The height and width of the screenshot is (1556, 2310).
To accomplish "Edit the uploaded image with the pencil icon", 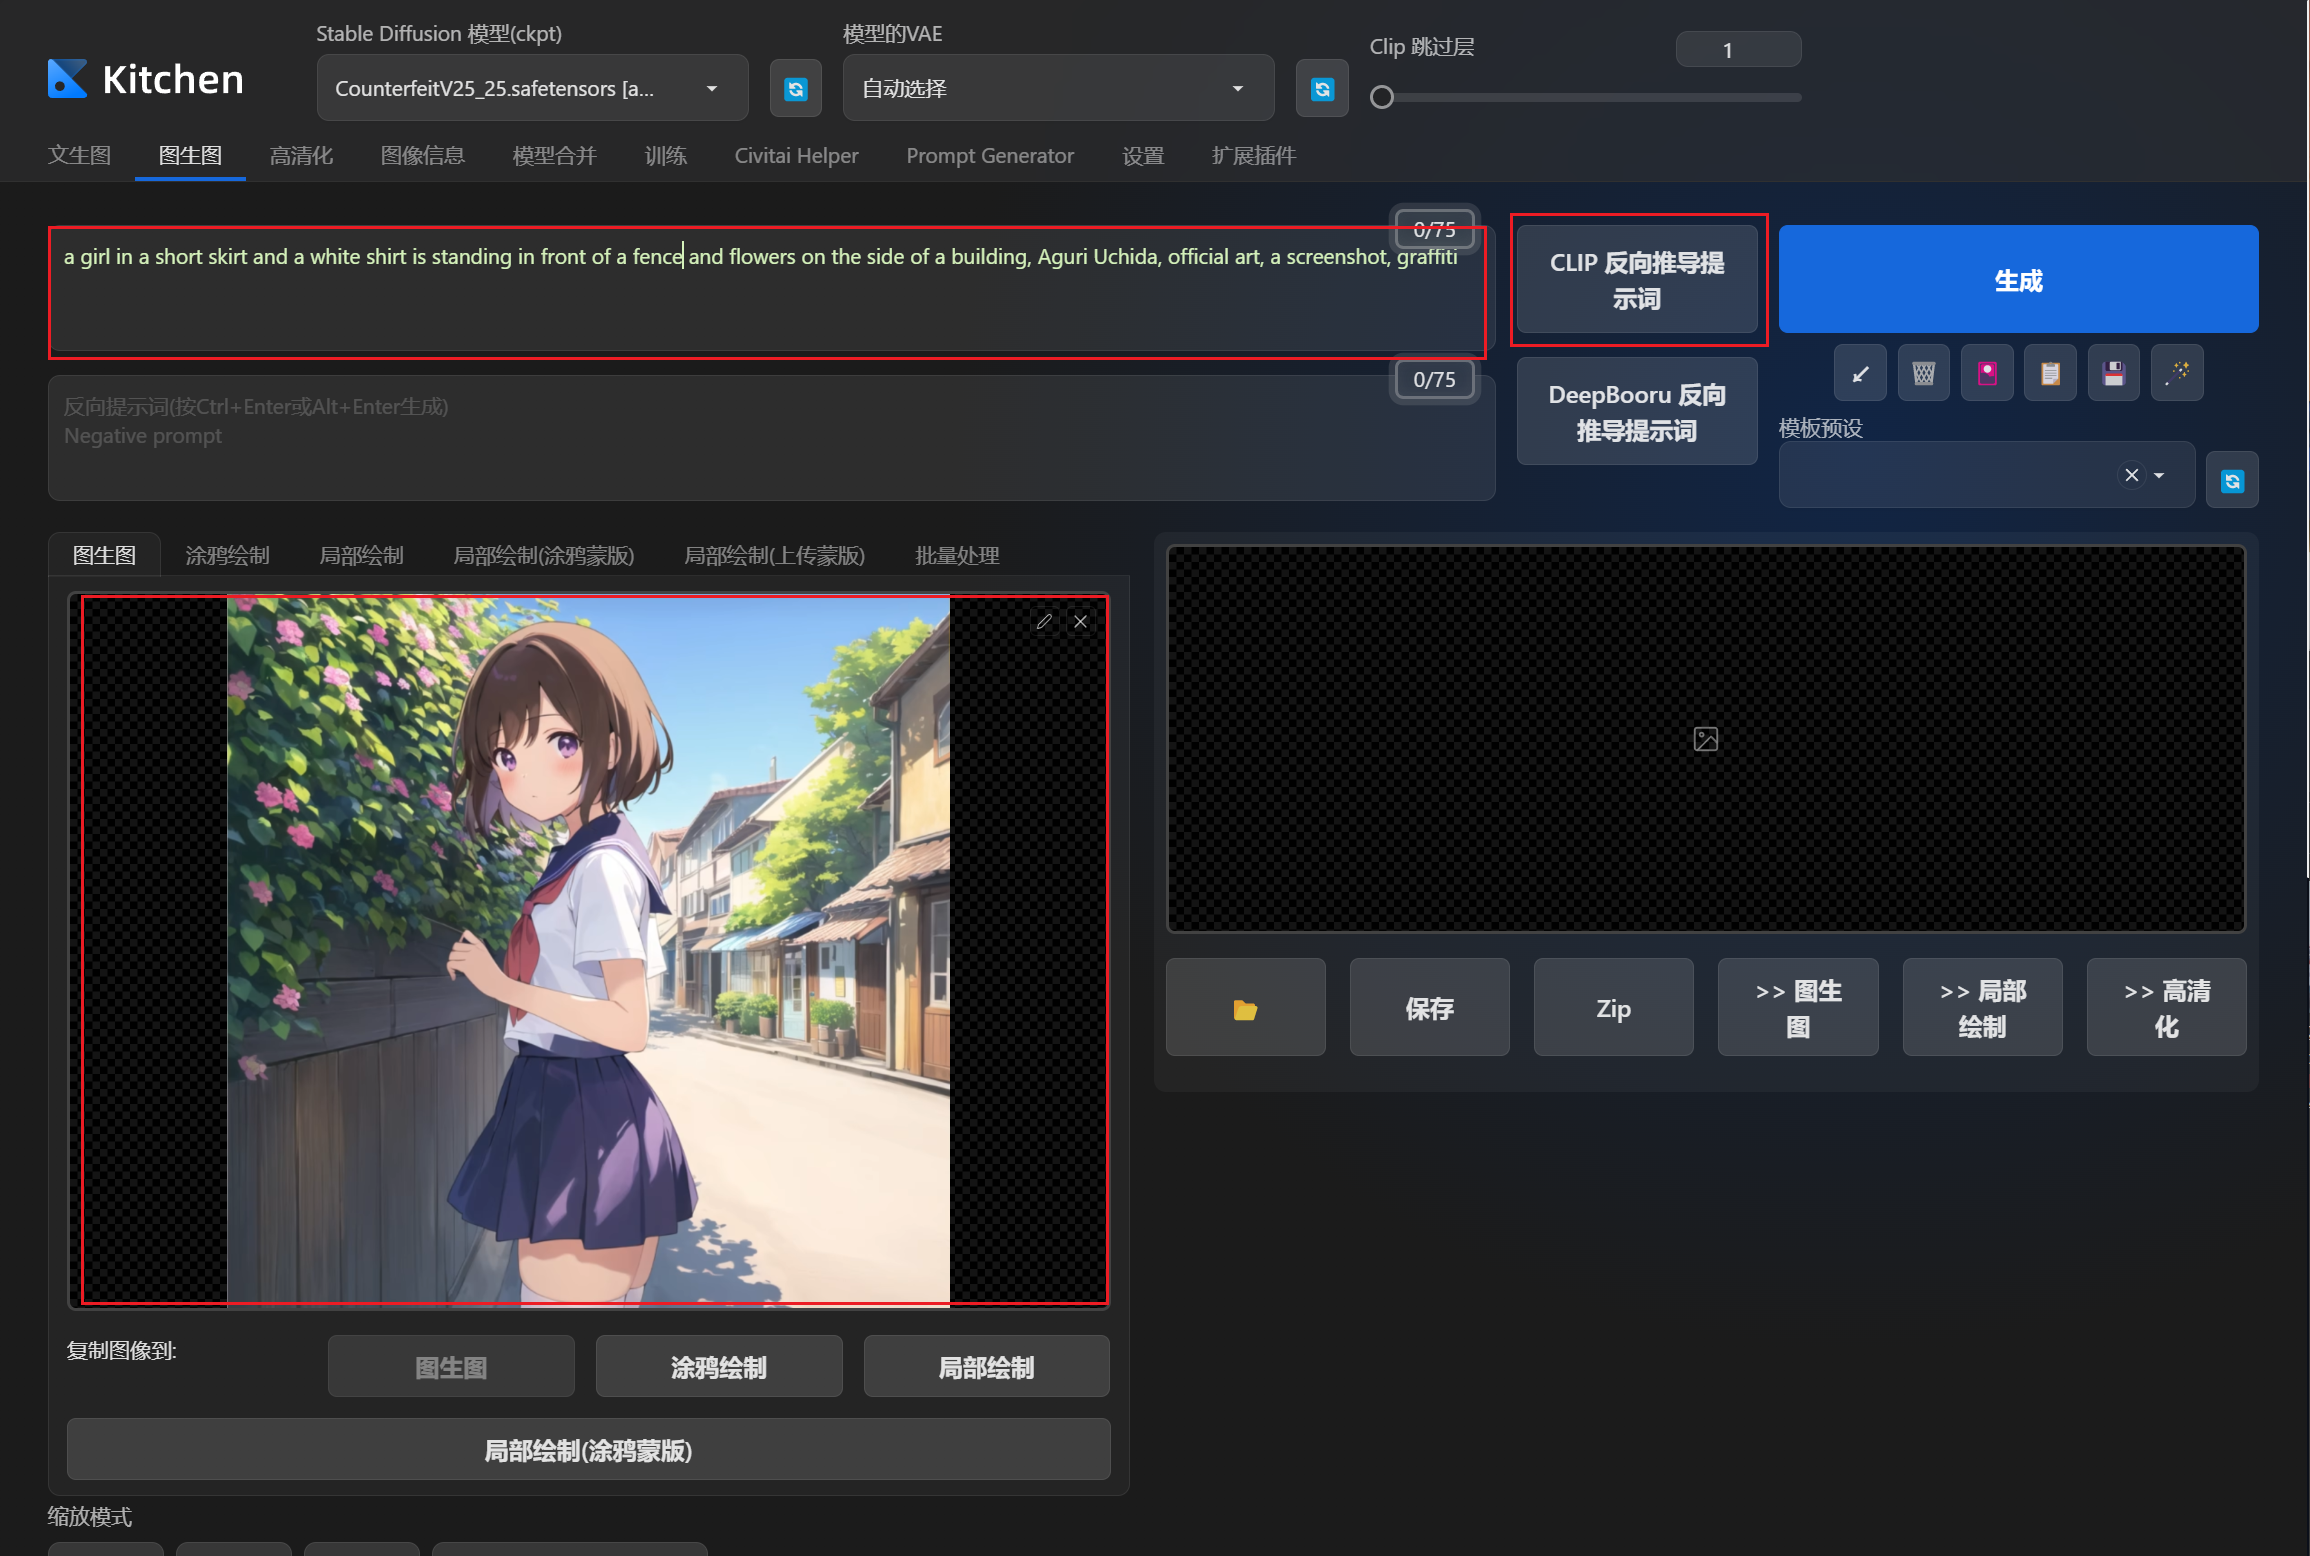I will (x=1044, y=622).
